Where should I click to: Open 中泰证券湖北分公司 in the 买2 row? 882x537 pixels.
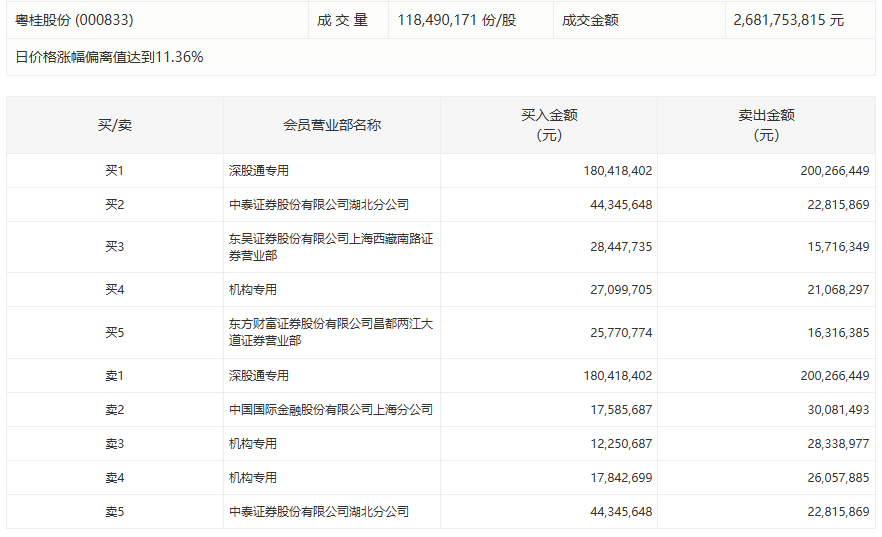click(319, 205)
